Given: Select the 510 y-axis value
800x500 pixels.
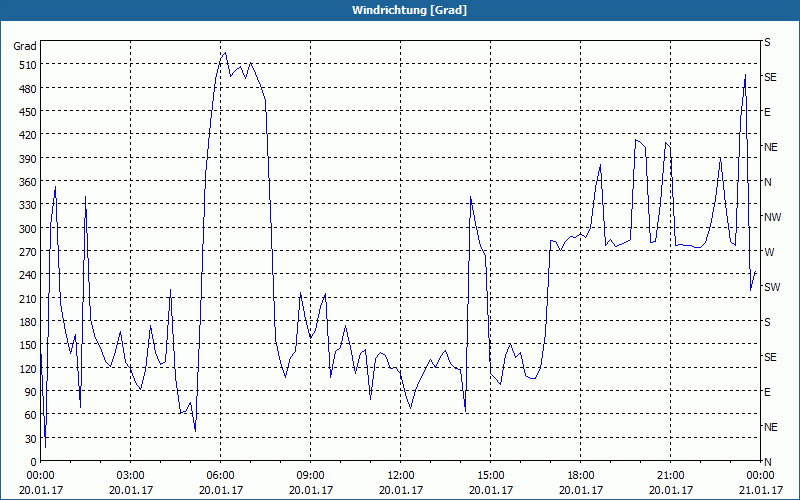Looking at the screenshot, I should click(x=28, y=65).
